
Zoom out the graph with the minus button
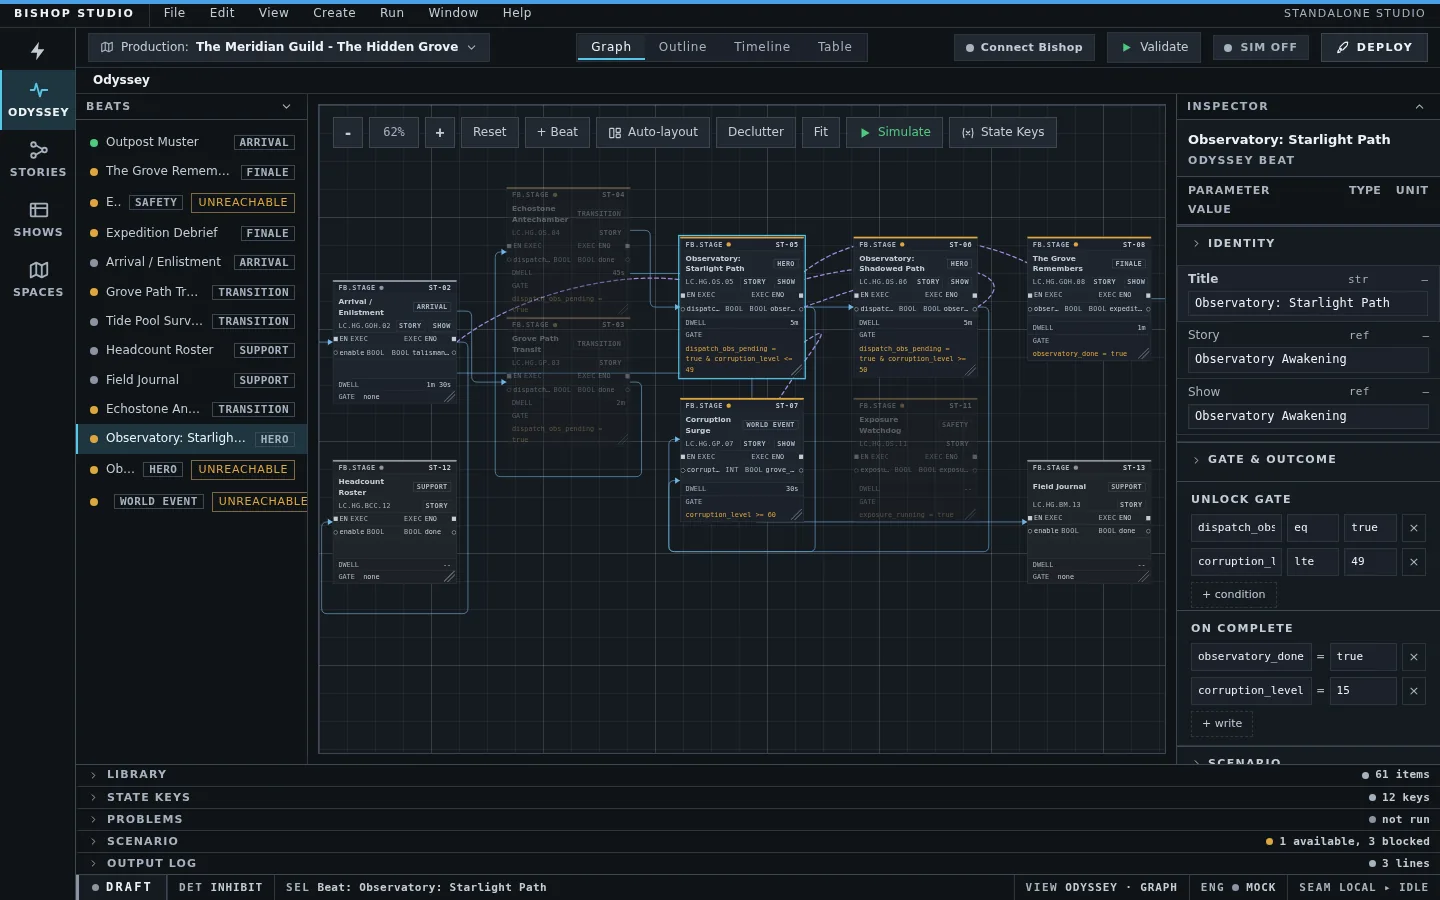348,132
